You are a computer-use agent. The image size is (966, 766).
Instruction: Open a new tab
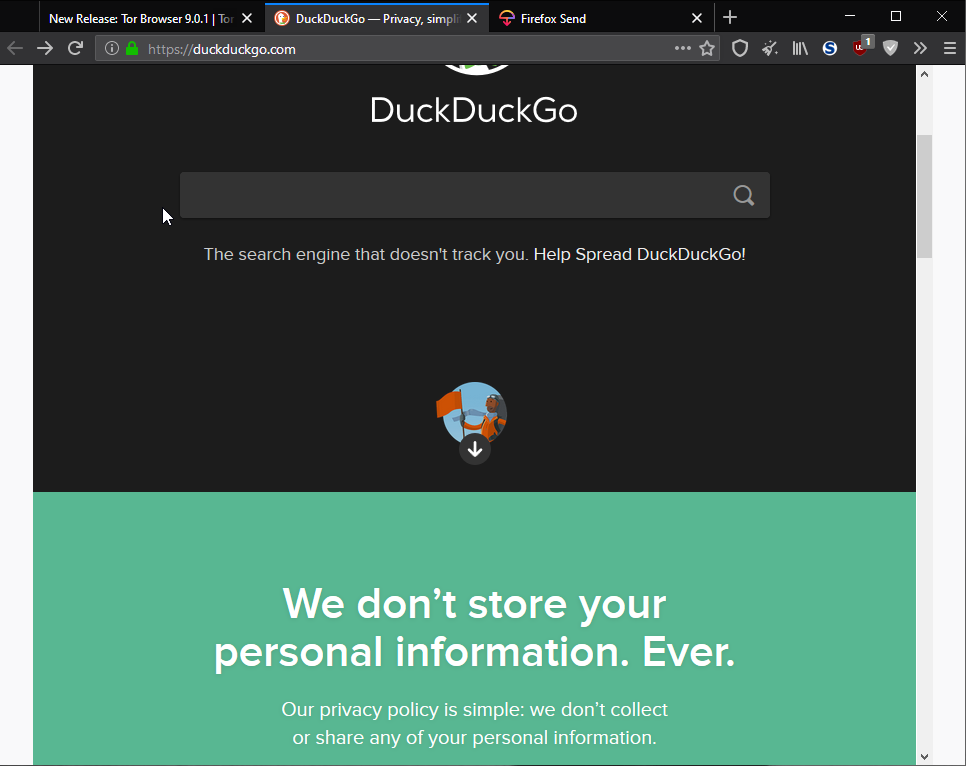tap(730, 18)
